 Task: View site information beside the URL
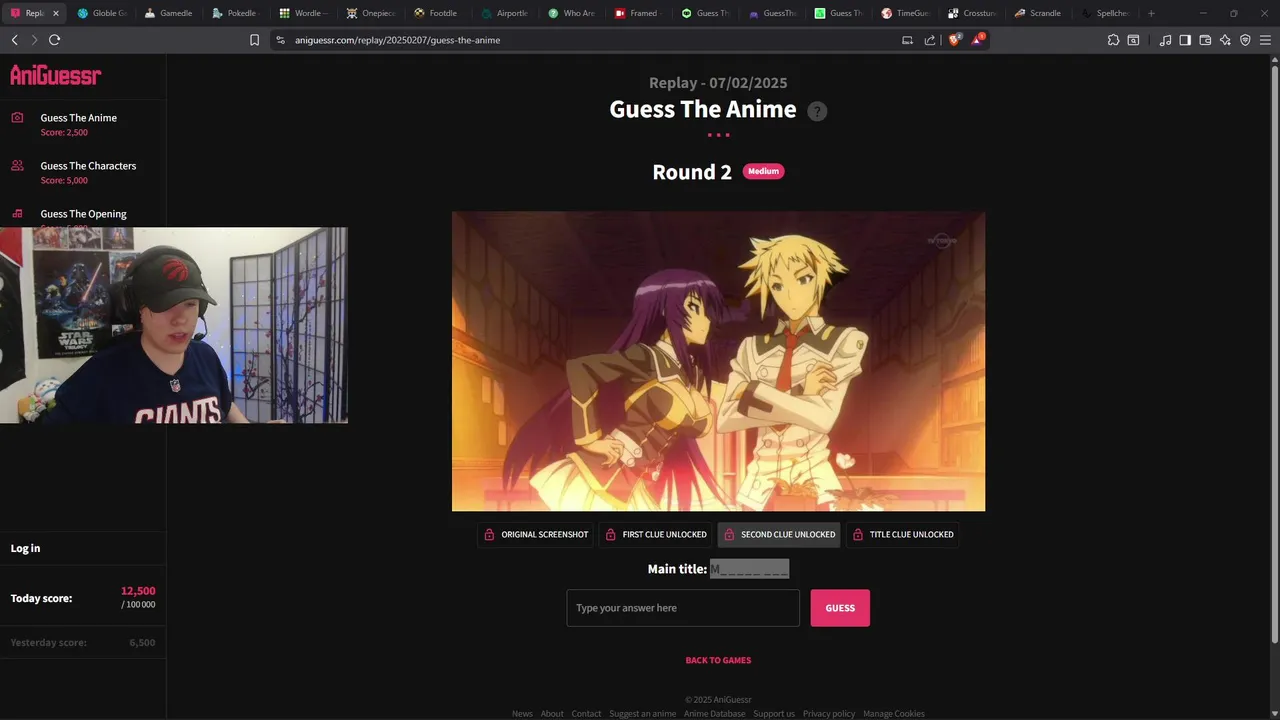[281, 40]
